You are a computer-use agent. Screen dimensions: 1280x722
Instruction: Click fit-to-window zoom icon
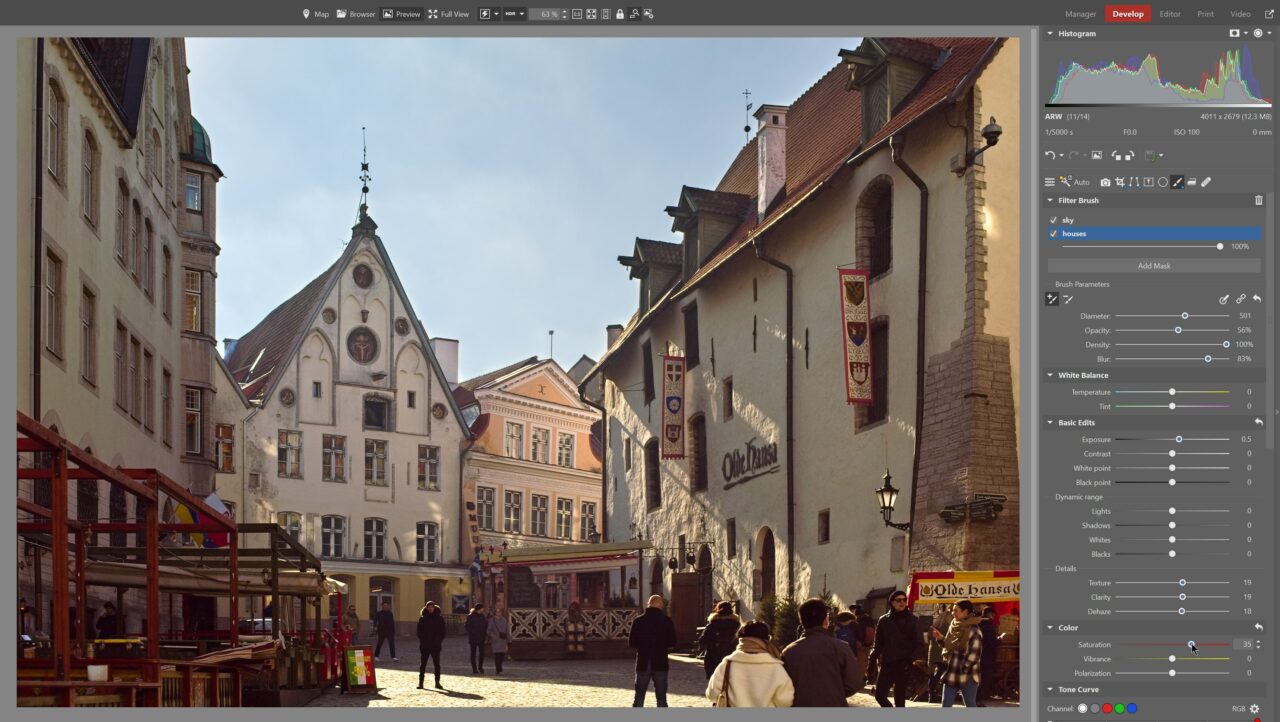coord(591,14)
